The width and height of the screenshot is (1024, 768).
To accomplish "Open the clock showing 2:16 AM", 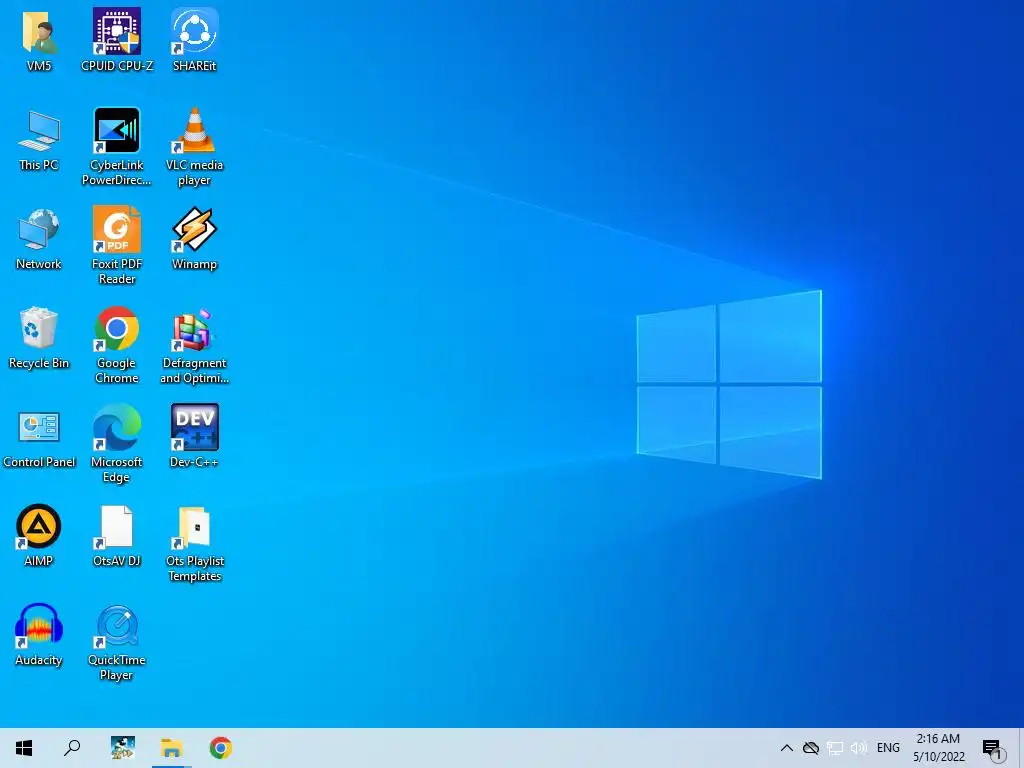I will (x=938, y=748).
